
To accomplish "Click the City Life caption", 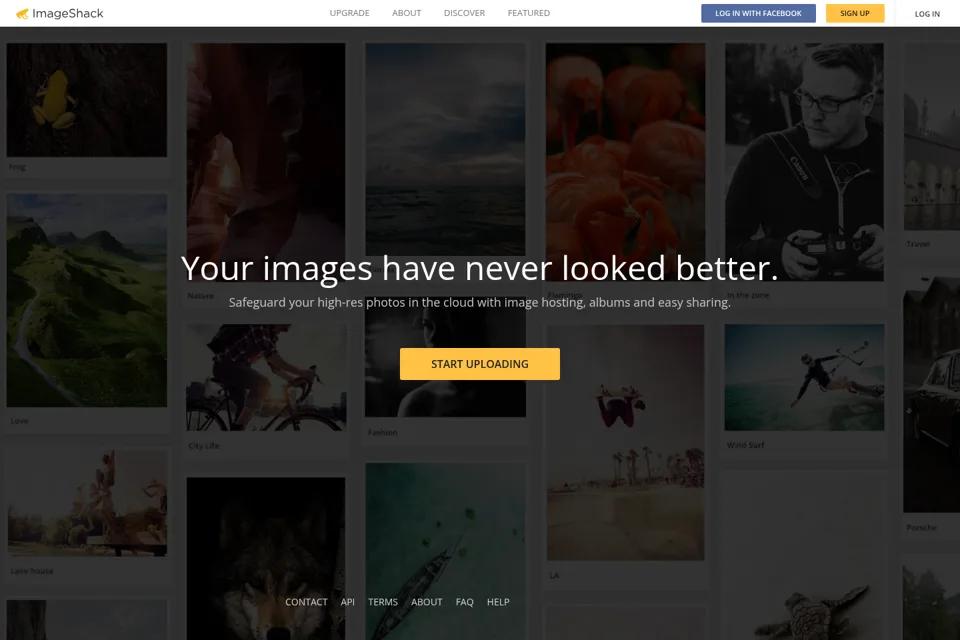I will (x=204, y=445).
